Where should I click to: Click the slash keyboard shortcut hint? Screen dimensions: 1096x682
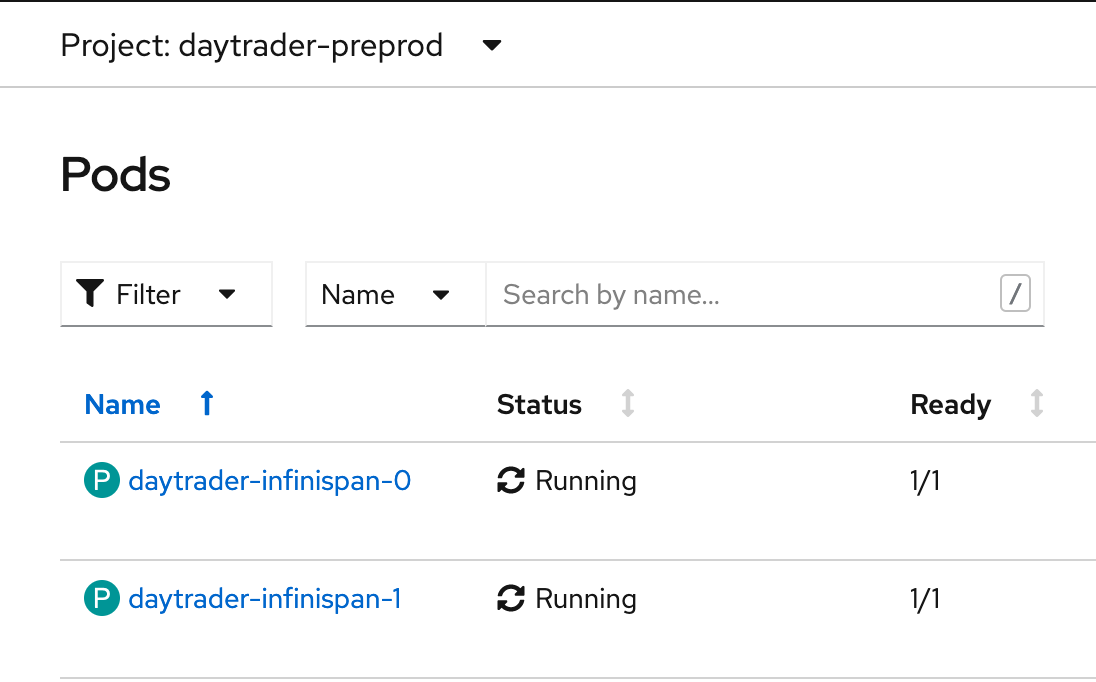[1015, 293]
